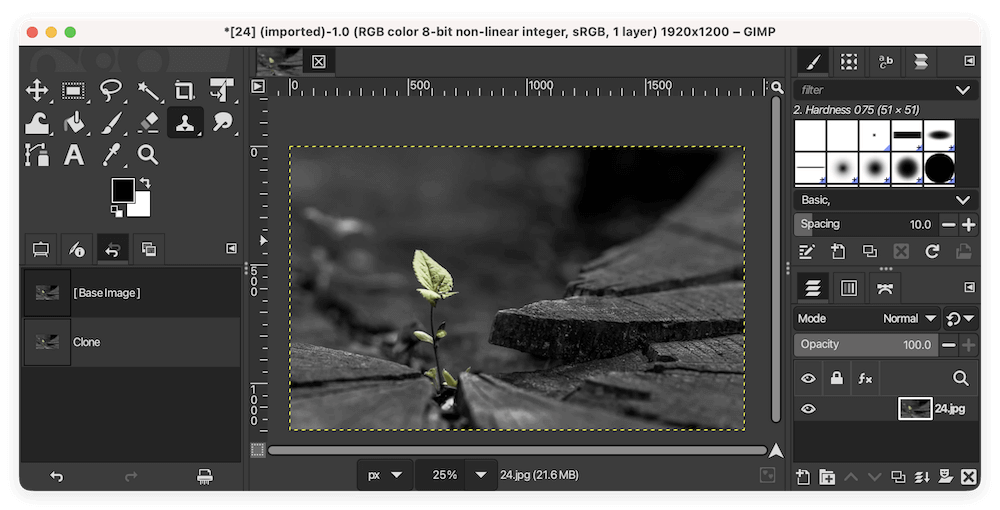Adjust the layer Opacity slider

point(866,344)
